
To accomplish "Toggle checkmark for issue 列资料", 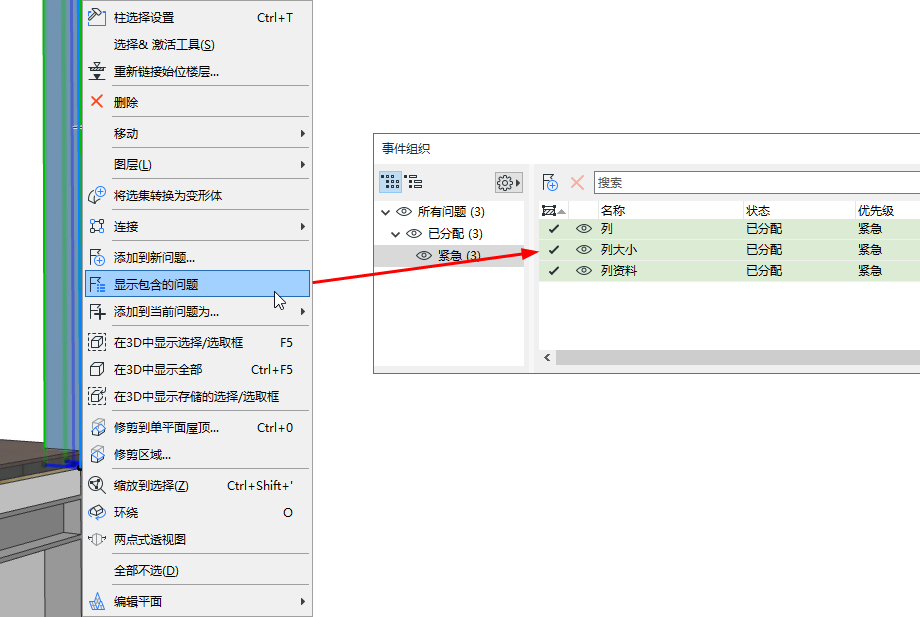I will (553, 270).
